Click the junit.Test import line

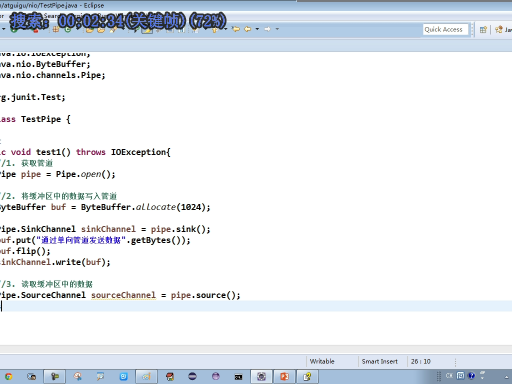click(33, 97)
